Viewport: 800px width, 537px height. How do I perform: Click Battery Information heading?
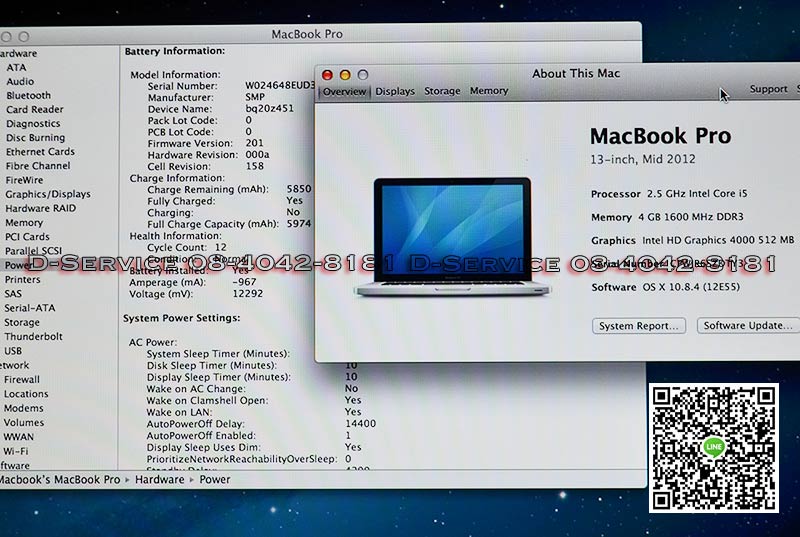coord(174,52)
